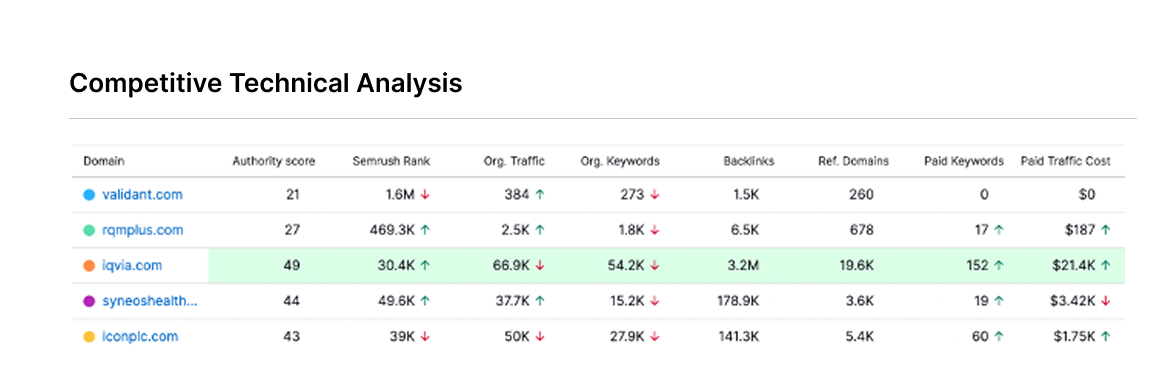Click the orange dot beside iqvia.com
Viewport: 1176px width, 386px height.
coord(88,265)
